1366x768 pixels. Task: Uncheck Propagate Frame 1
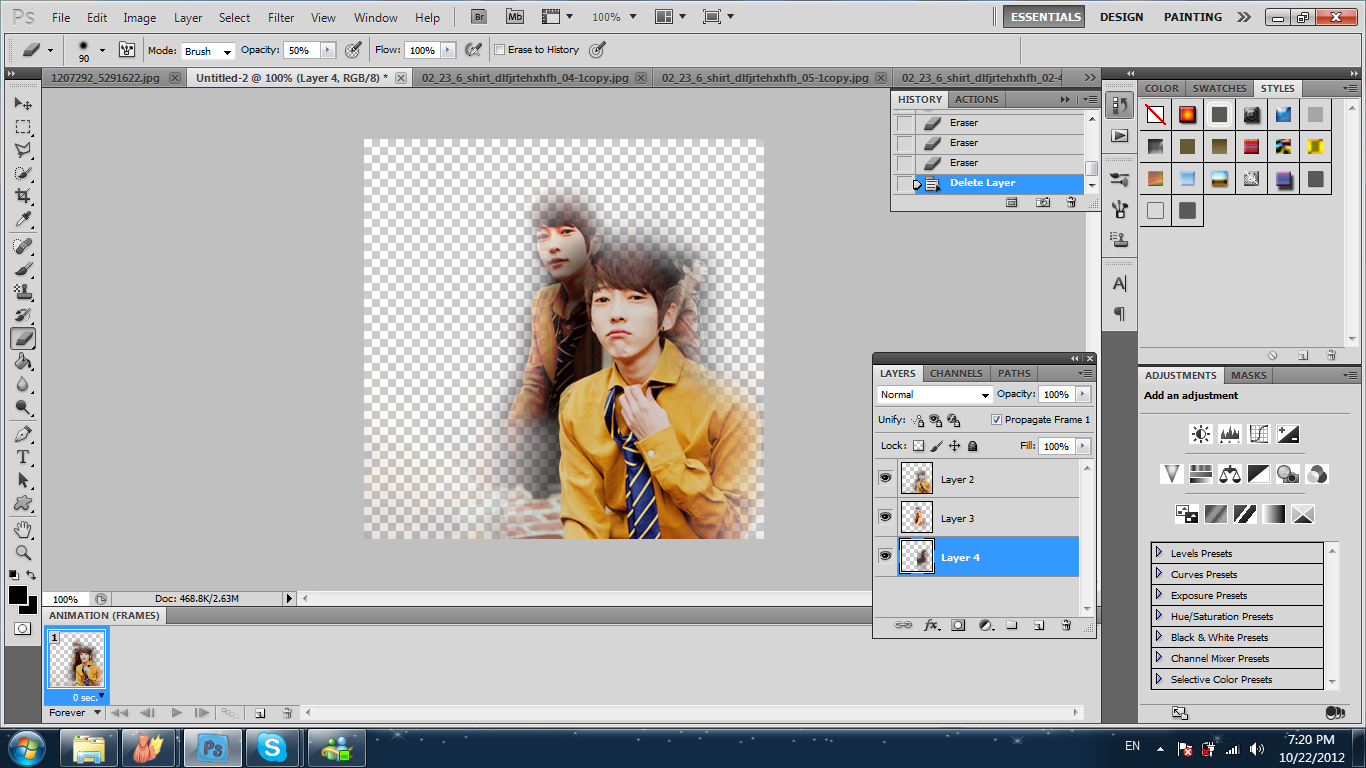[x=996, y=420]
